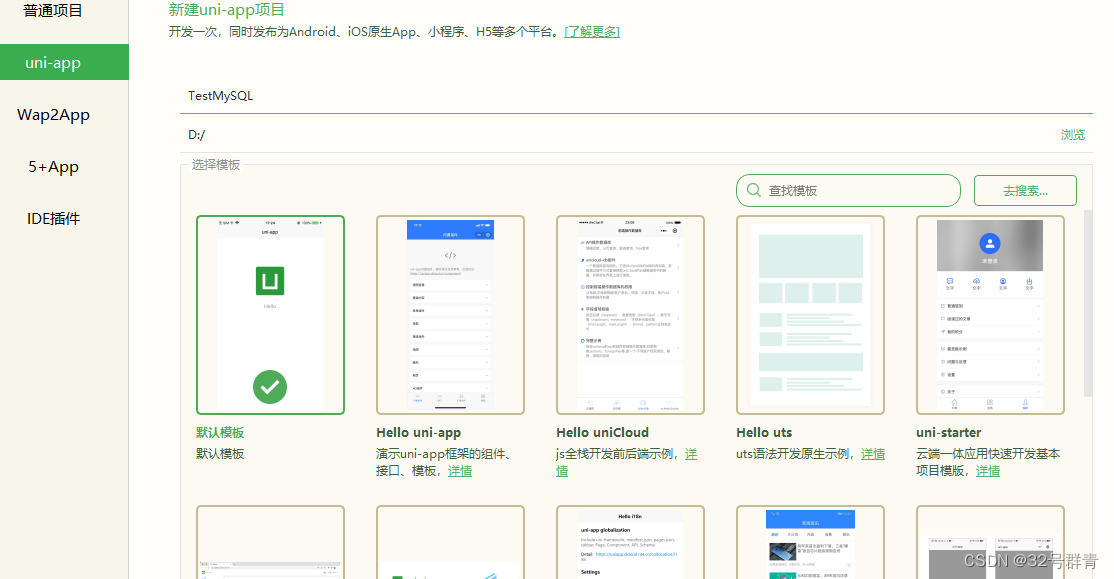Click the magnifier icon in template search
This screenshot has height=579, width=1114.
click(754, 190)
